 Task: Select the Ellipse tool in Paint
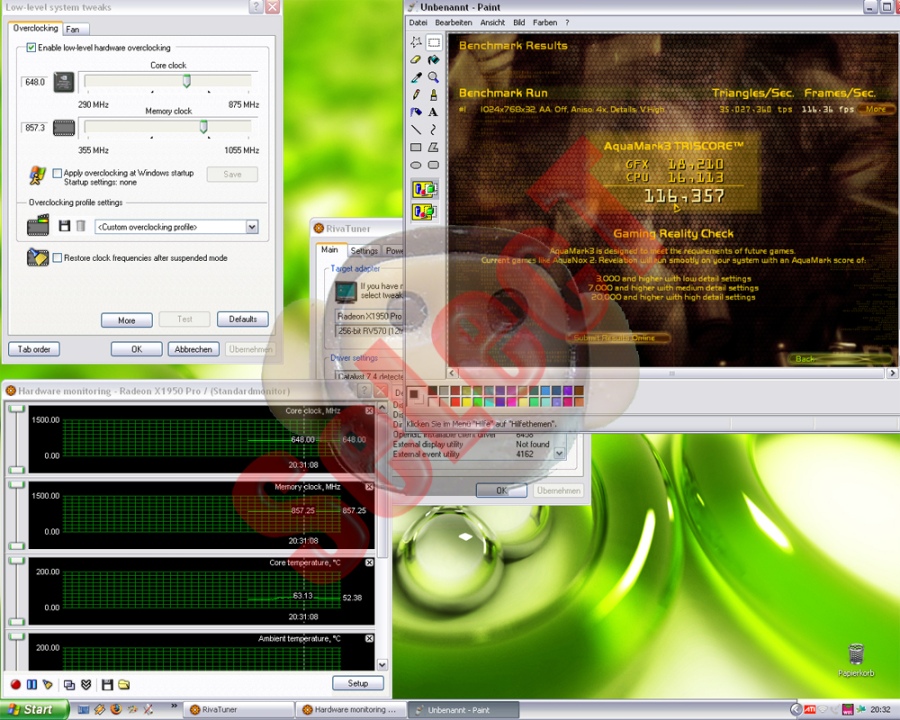[x=416, y=165]
